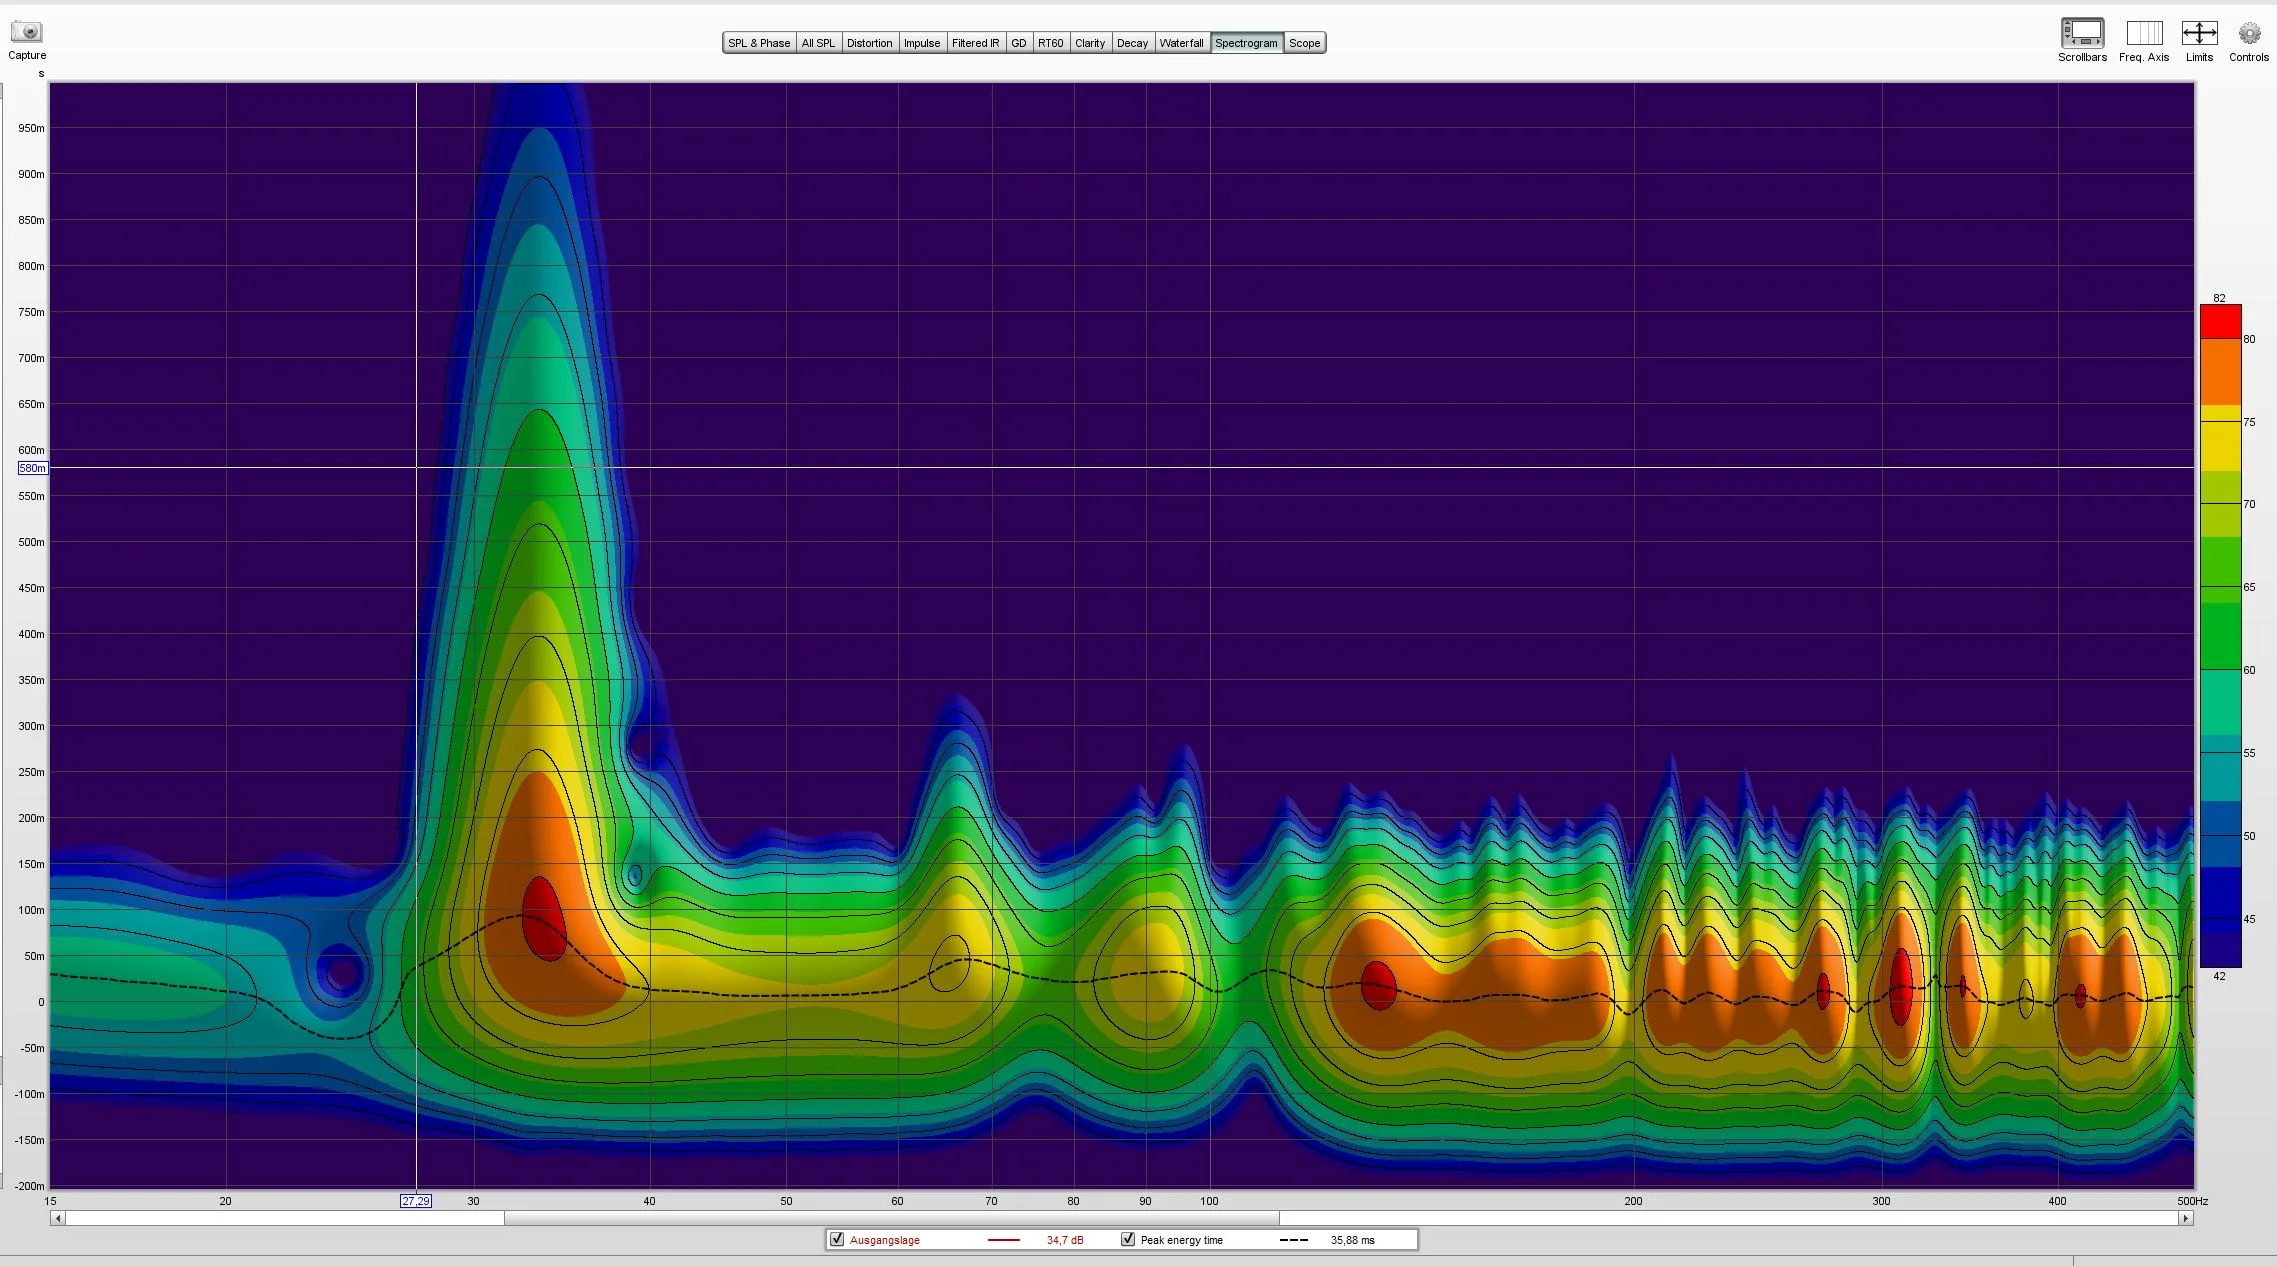Image resolution: width=2277 pixels, height=1266 pixels.
Task: Uncheck the Peak energy time checkbox
Action: point(1128,1239)
